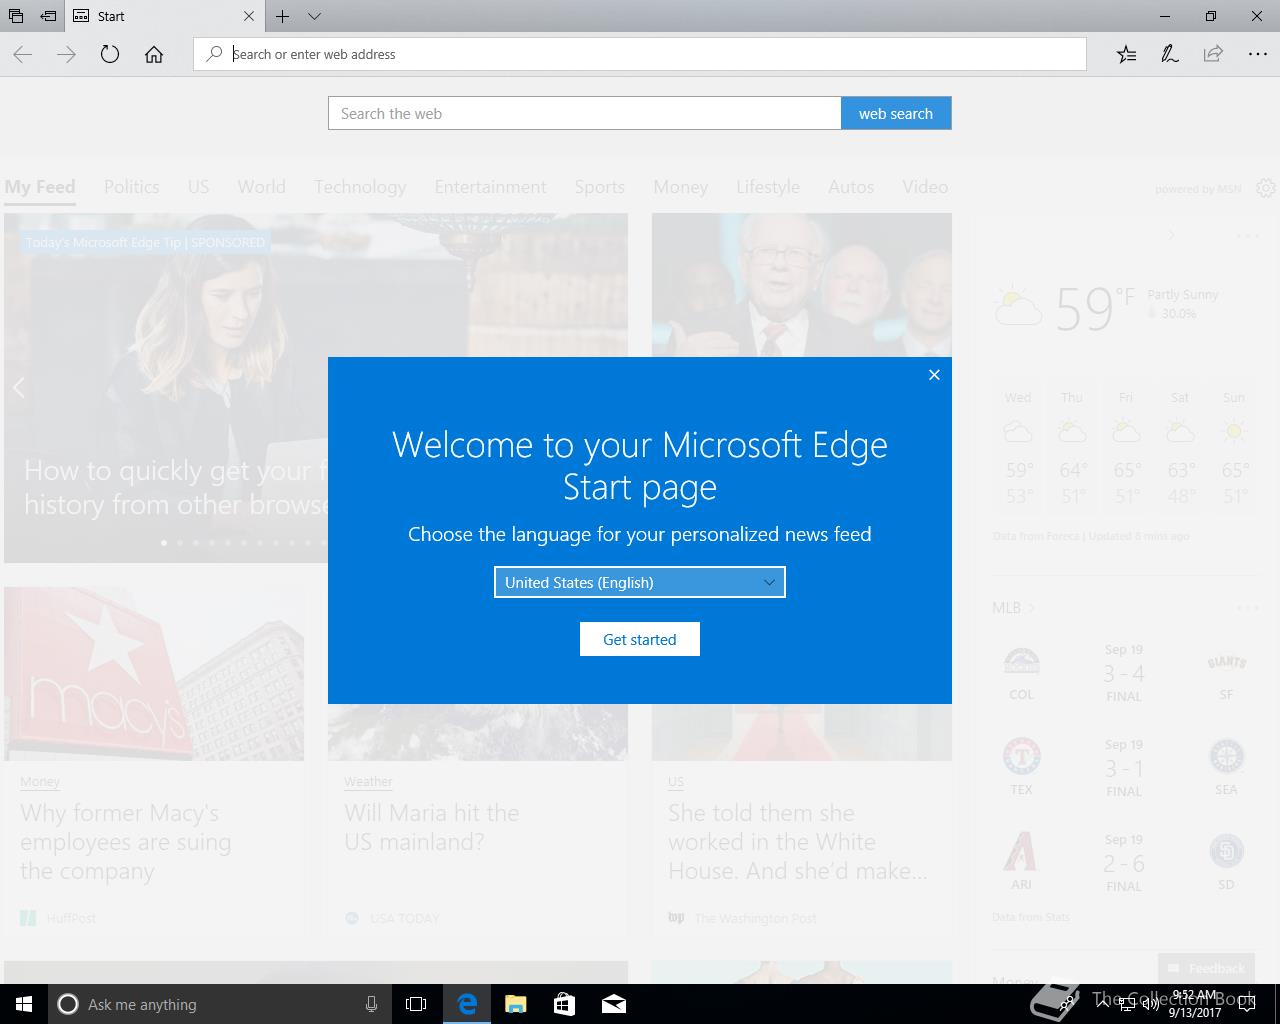The height and width of the screenshot is (1024, 1280).
Task: Open the Lifestyle tab
Action: (x=768, y=187)
